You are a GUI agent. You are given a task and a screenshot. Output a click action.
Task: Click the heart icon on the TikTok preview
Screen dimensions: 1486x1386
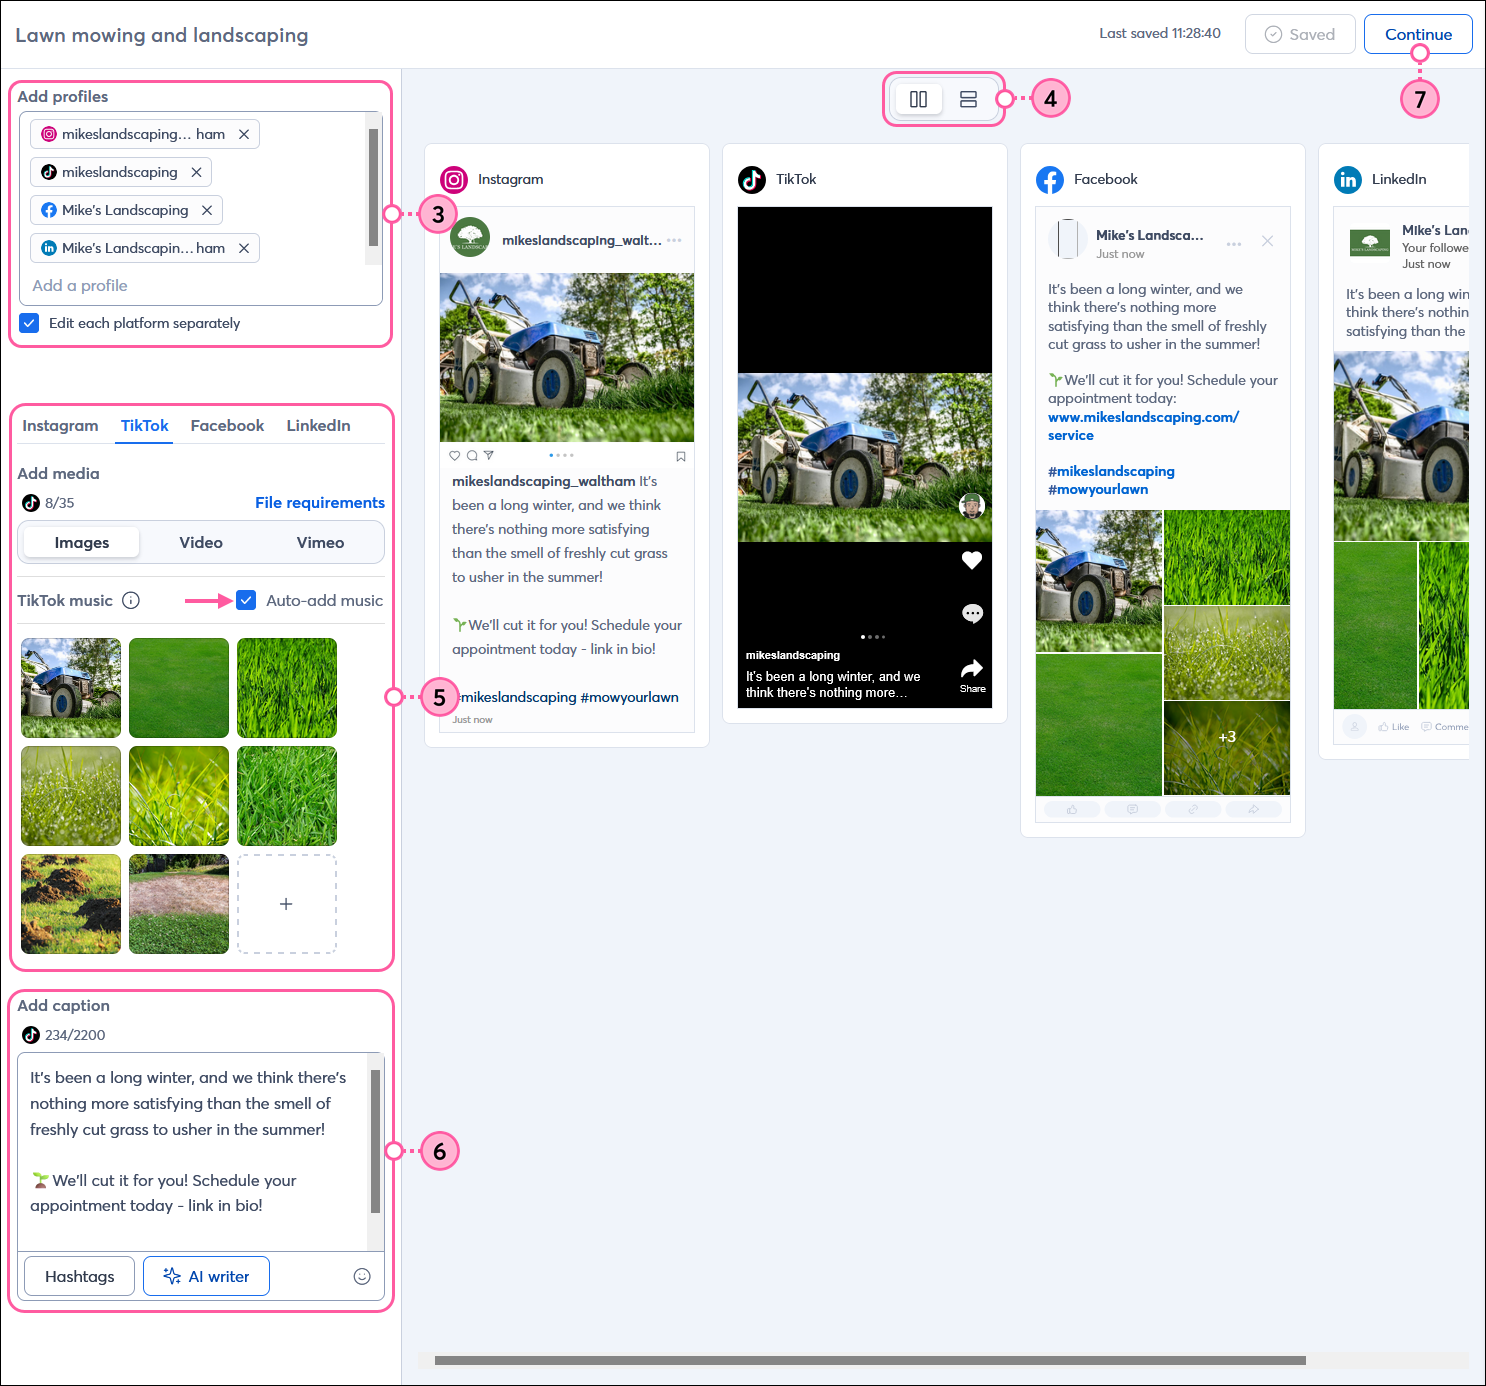pyautogui.click(x=971, y=560)
